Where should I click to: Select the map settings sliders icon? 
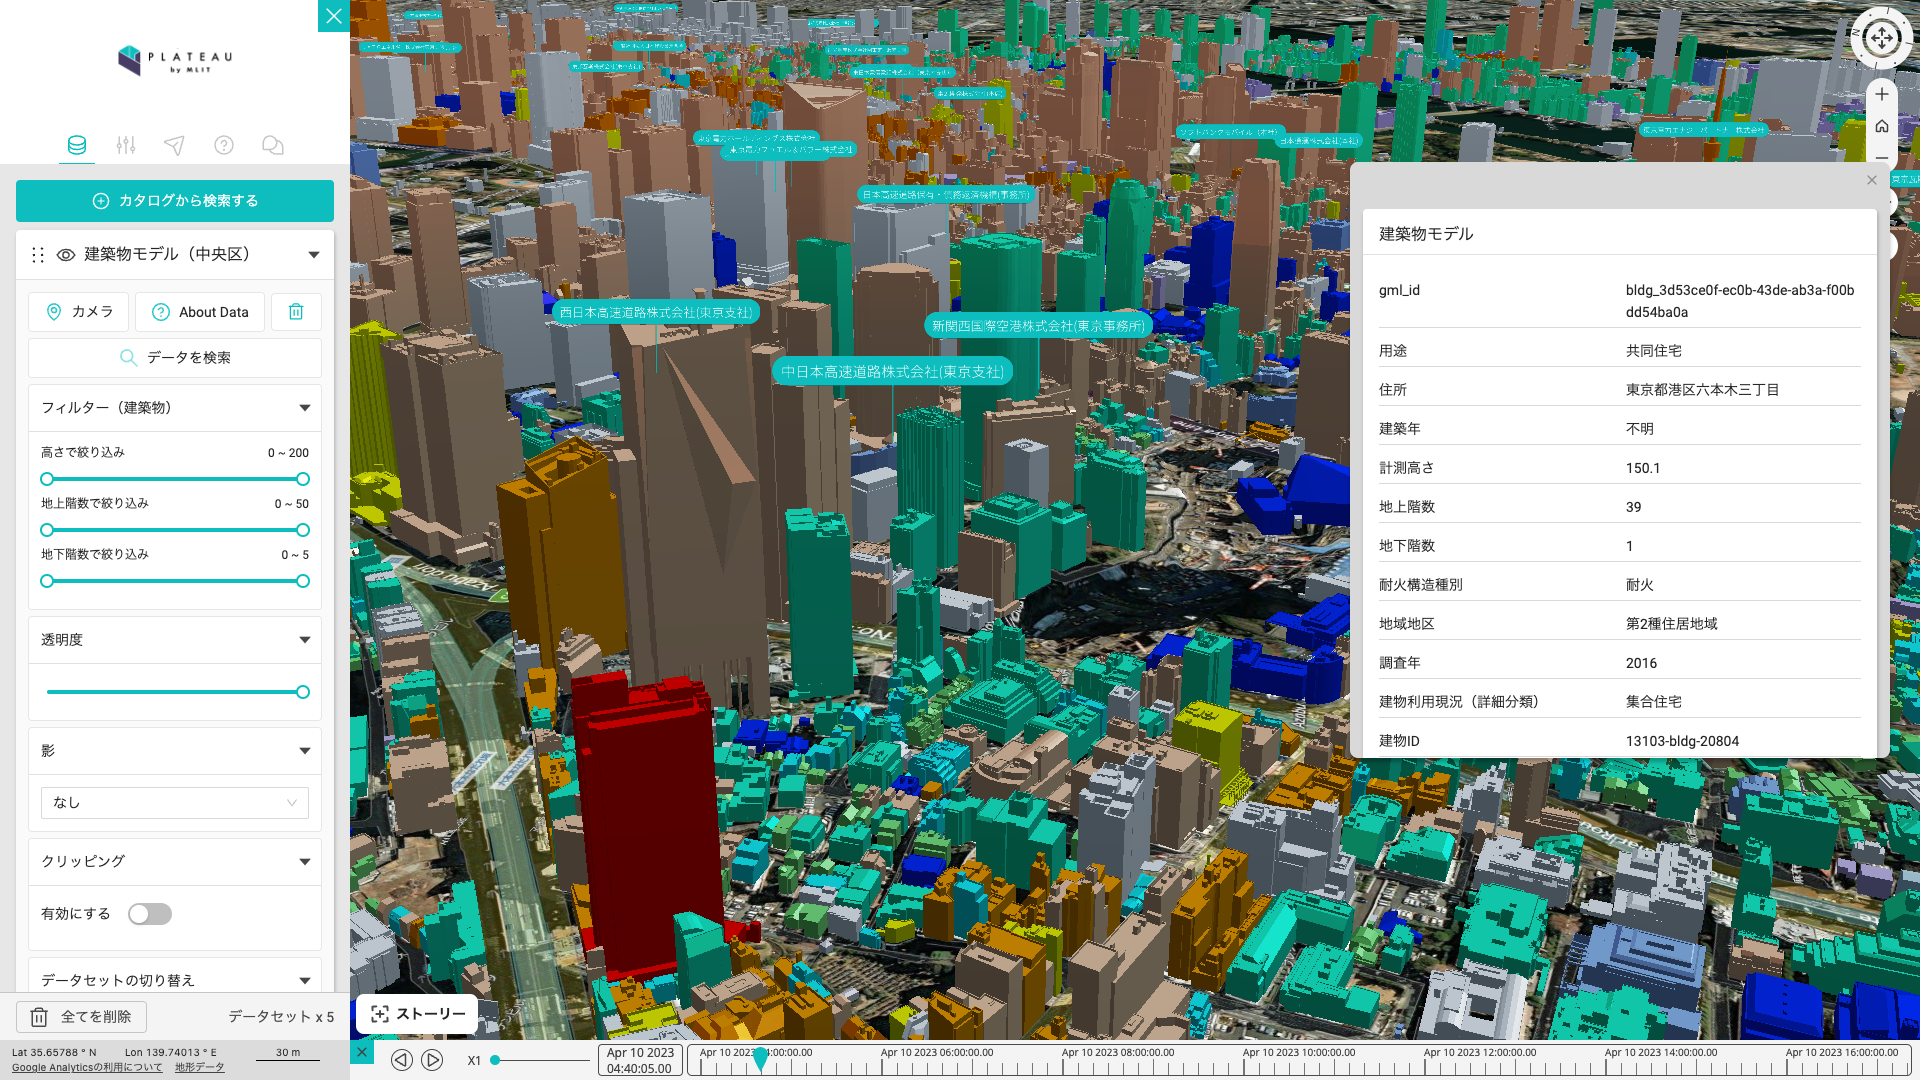[x=125, y=145]
